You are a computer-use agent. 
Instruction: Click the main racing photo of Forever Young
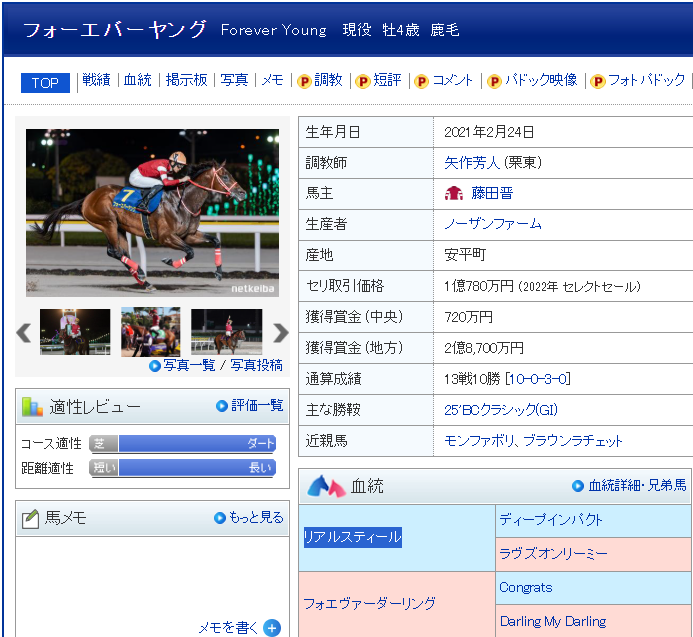point(152,212)
